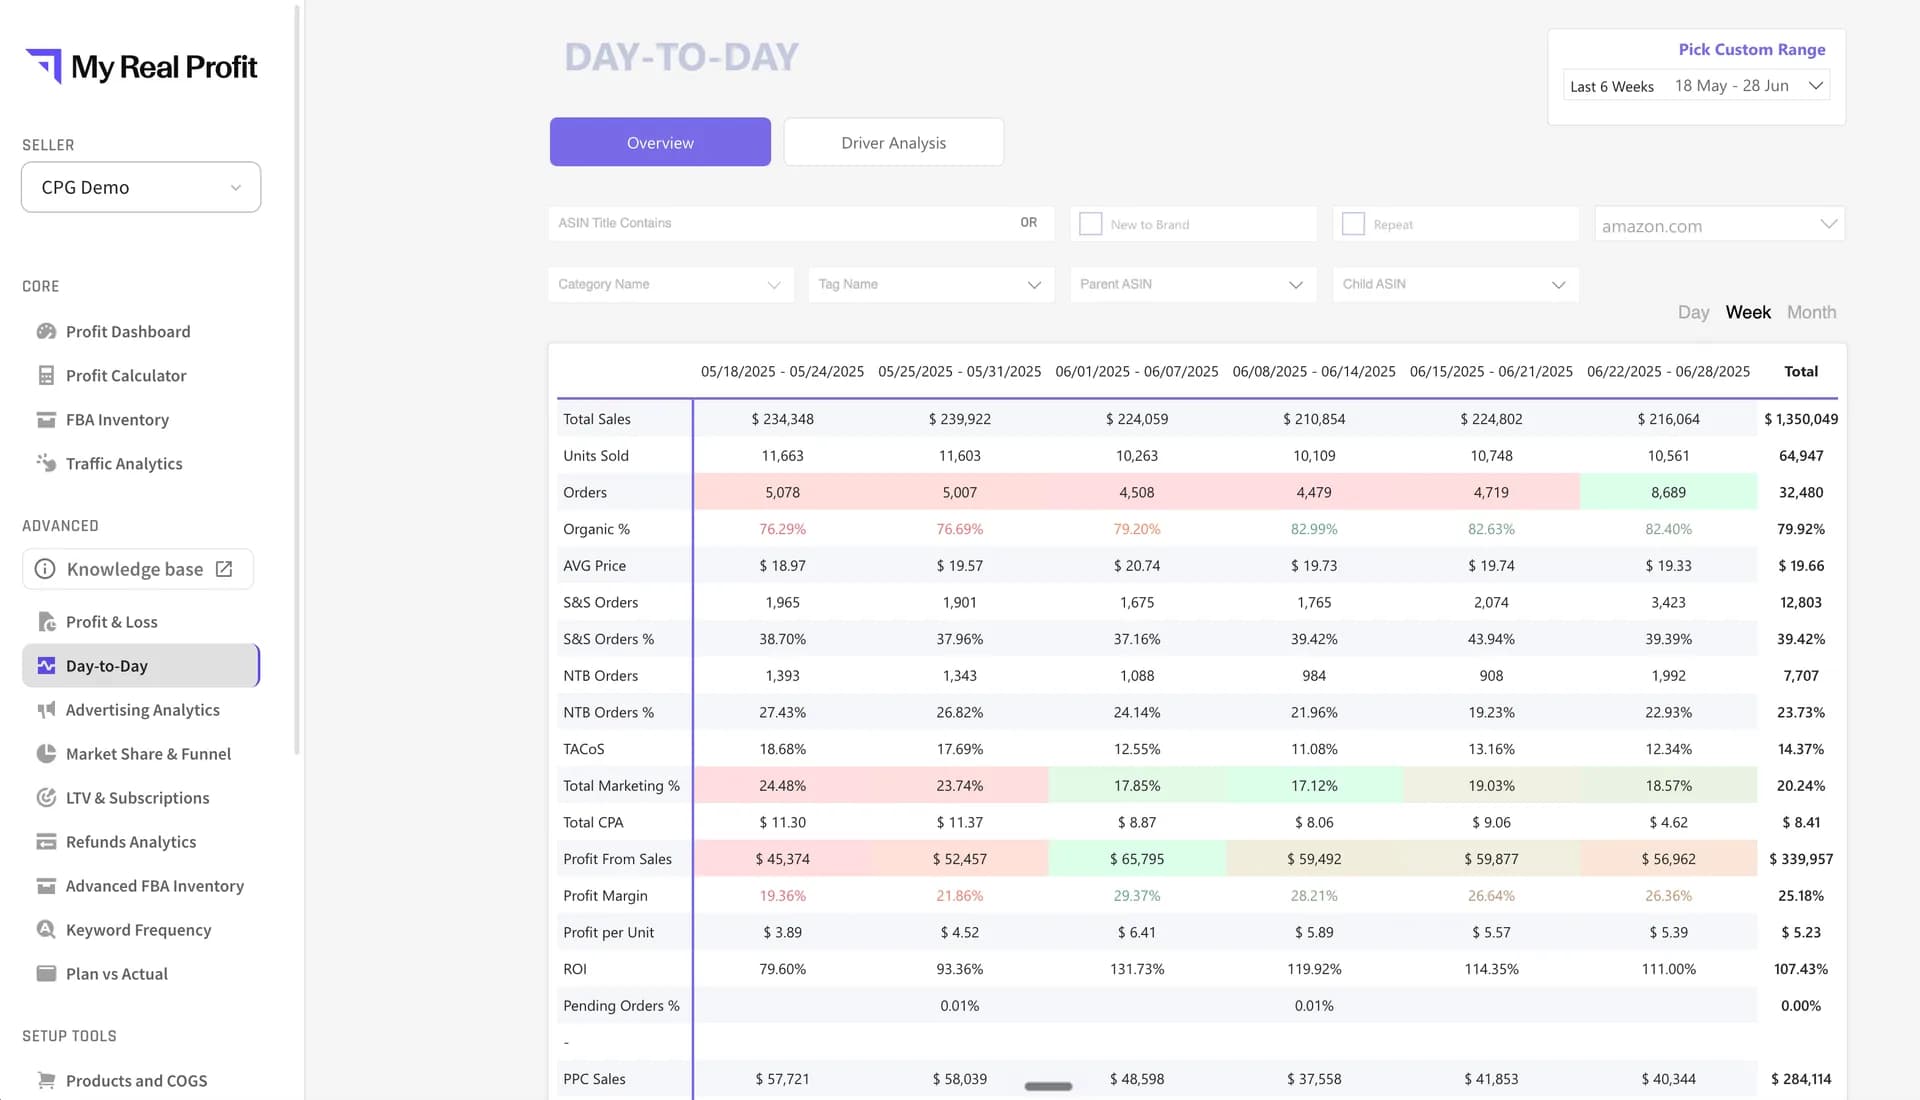
Task: Click the LTV & Subscriptions icon
Action: tap(46, 797)
